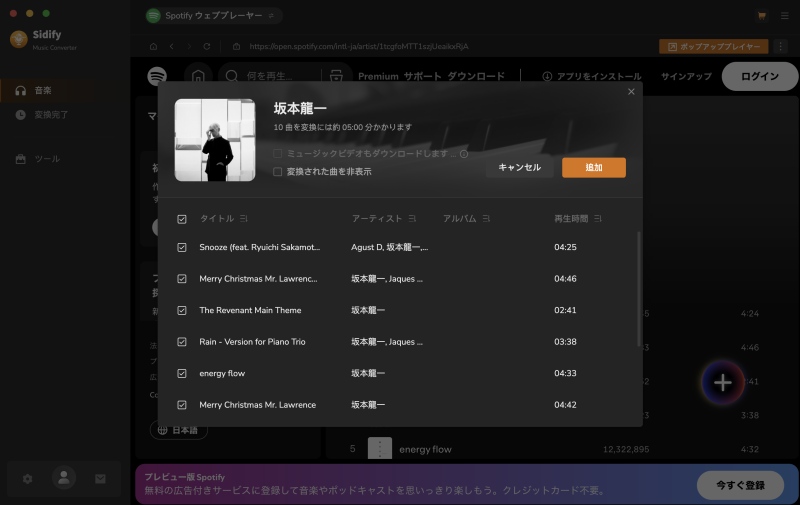Uncheck Merry Christmas Mr. Lawrence 04:42 checkbox

(182, 405)
